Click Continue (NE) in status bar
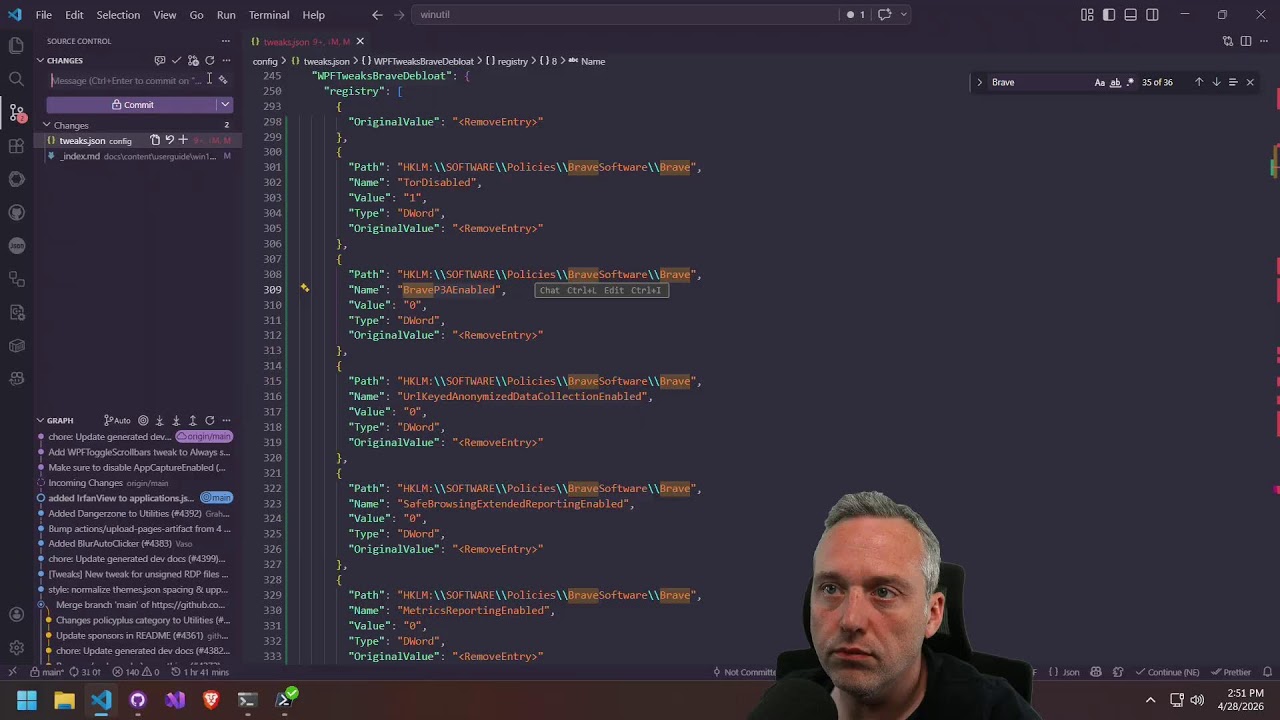This screenshot has width=1280, height=720. [x=1167, y=672]
